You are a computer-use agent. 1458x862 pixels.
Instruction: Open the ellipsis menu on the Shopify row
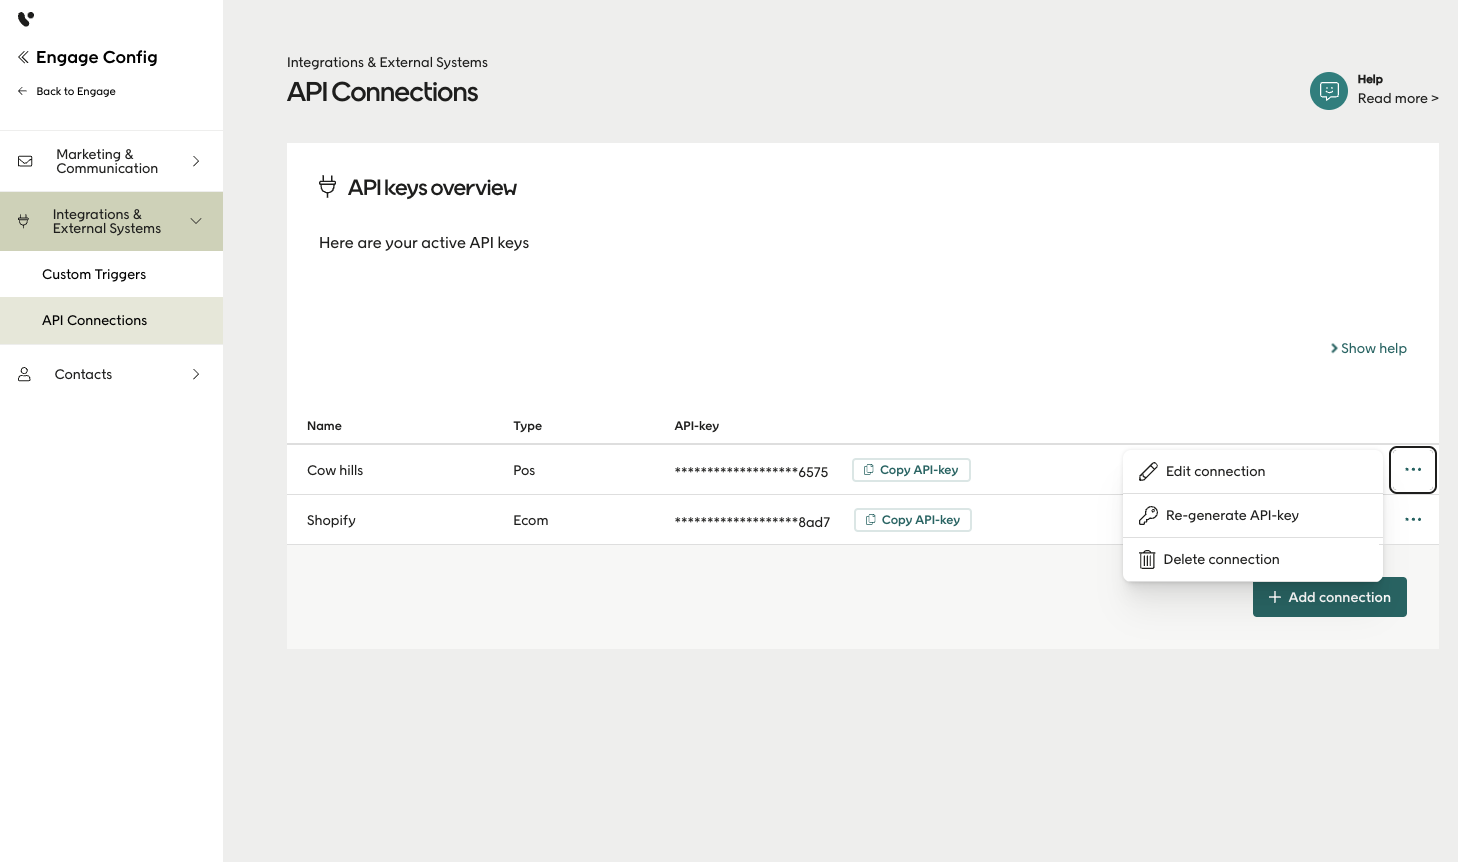[x=1413, y=519]
